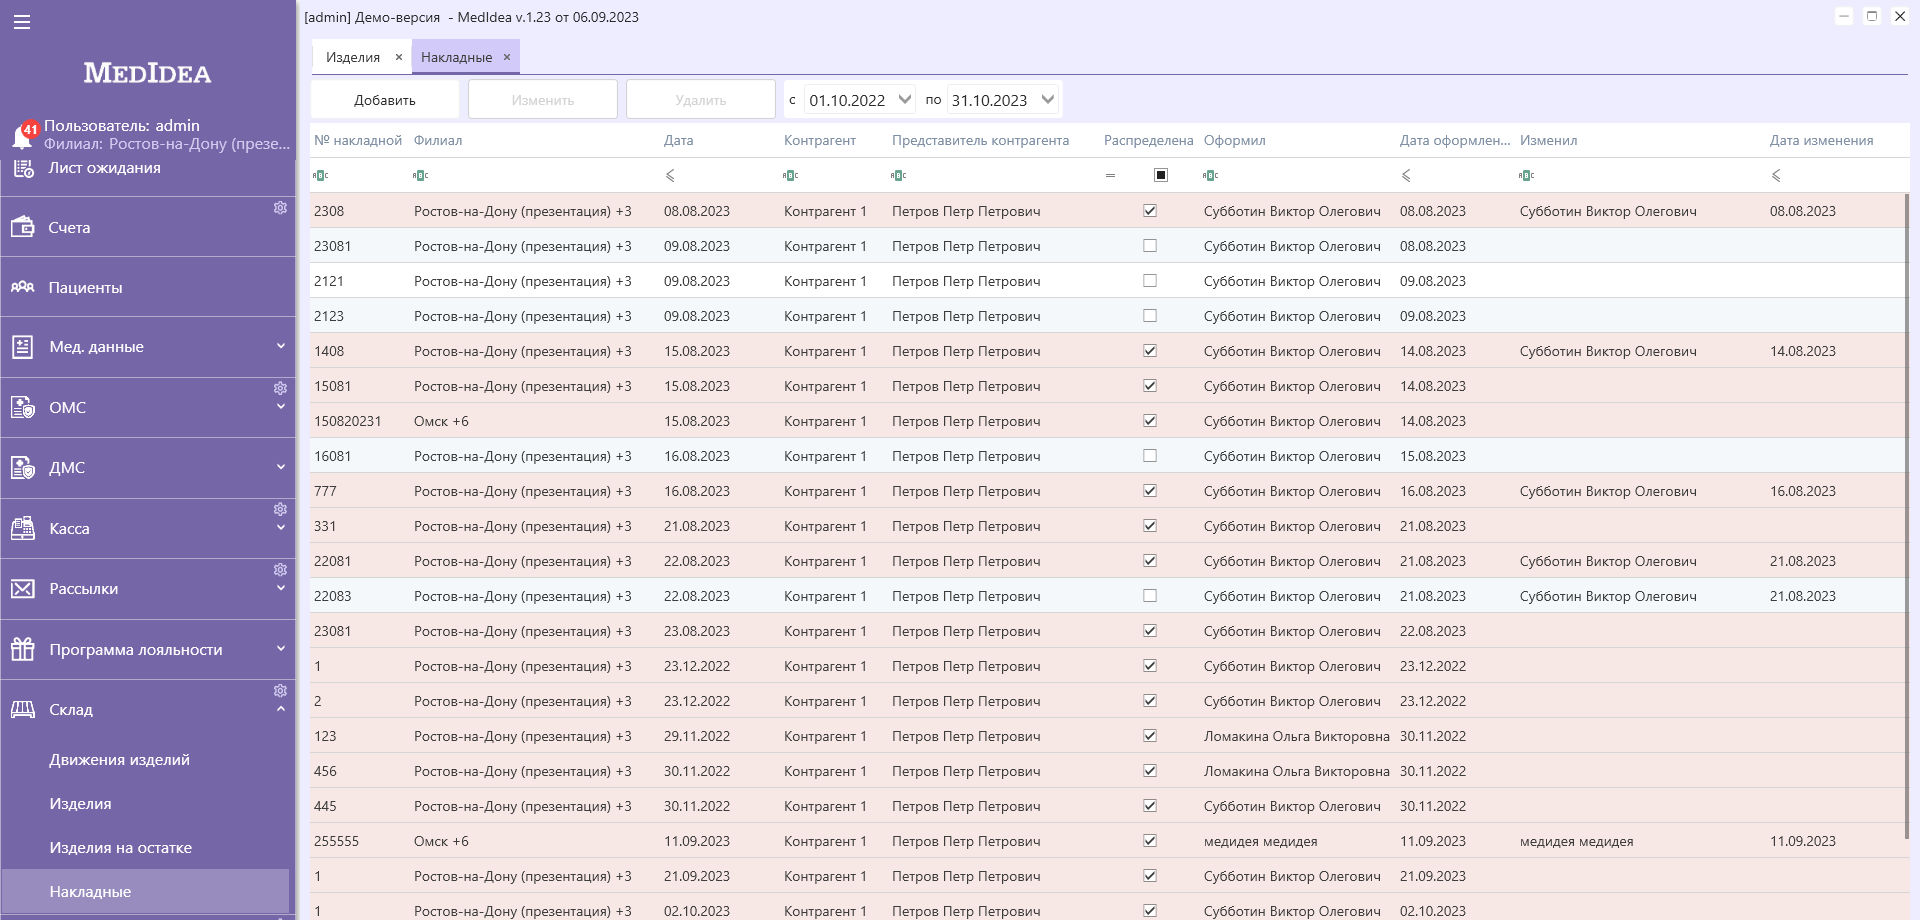The image size is (1920, 920).
Task: Click the Пациенты people icon
Action: pyautogui.click(x=23, y=287)
